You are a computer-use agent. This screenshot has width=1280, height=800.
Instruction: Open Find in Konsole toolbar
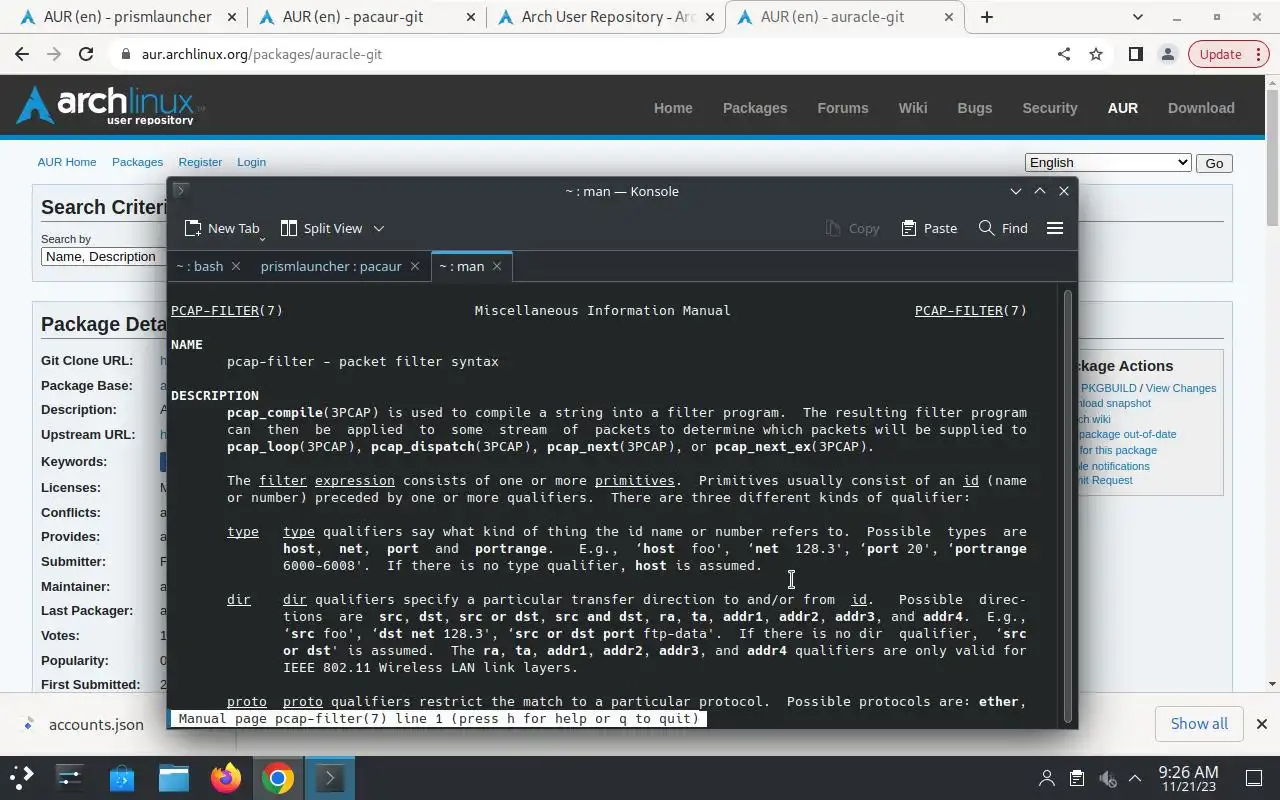point(1003,228)
